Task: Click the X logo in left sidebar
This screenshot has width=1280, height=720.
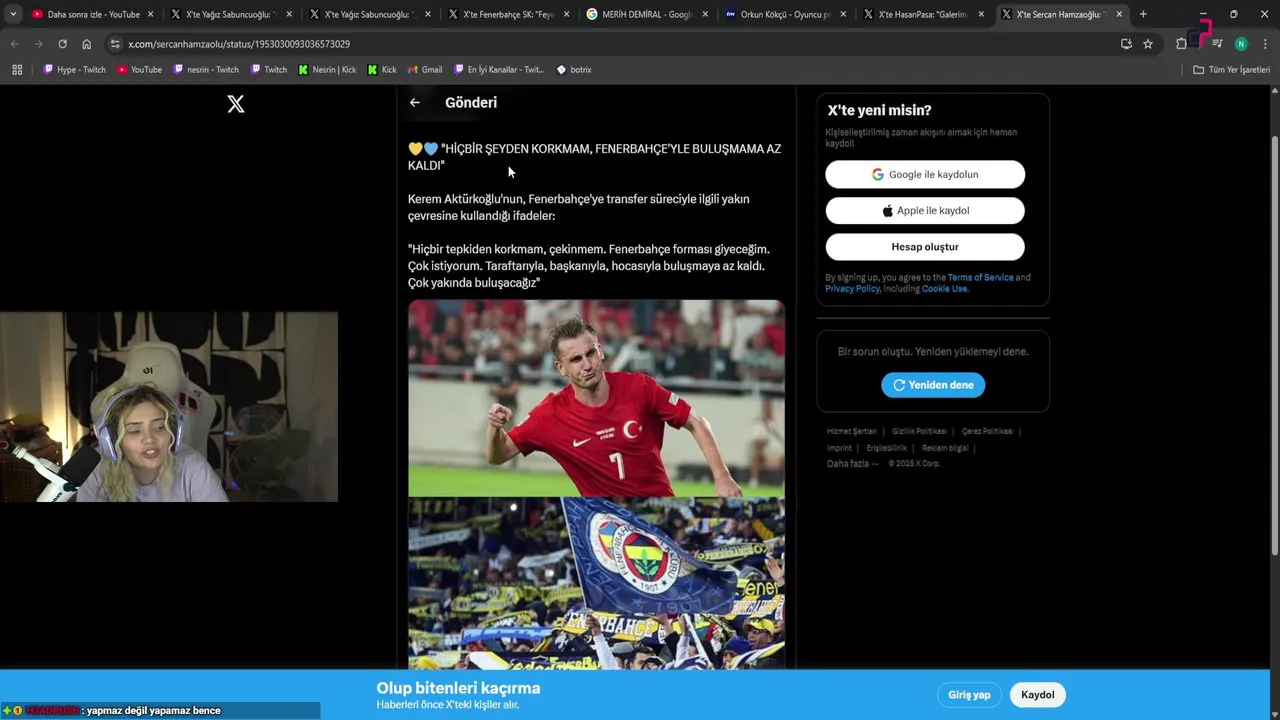Action: pos(236,104)
